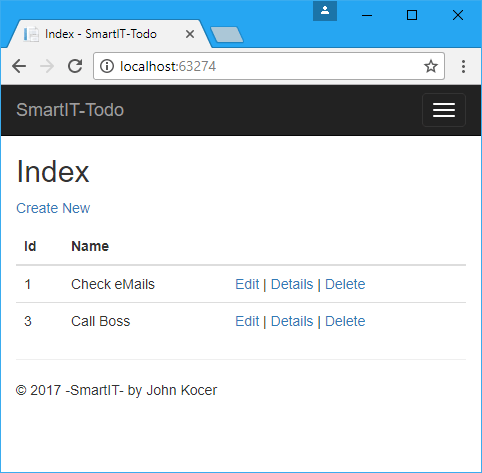
Task: Click the Id cell with value 1
Action: click(x=28, y=284)
